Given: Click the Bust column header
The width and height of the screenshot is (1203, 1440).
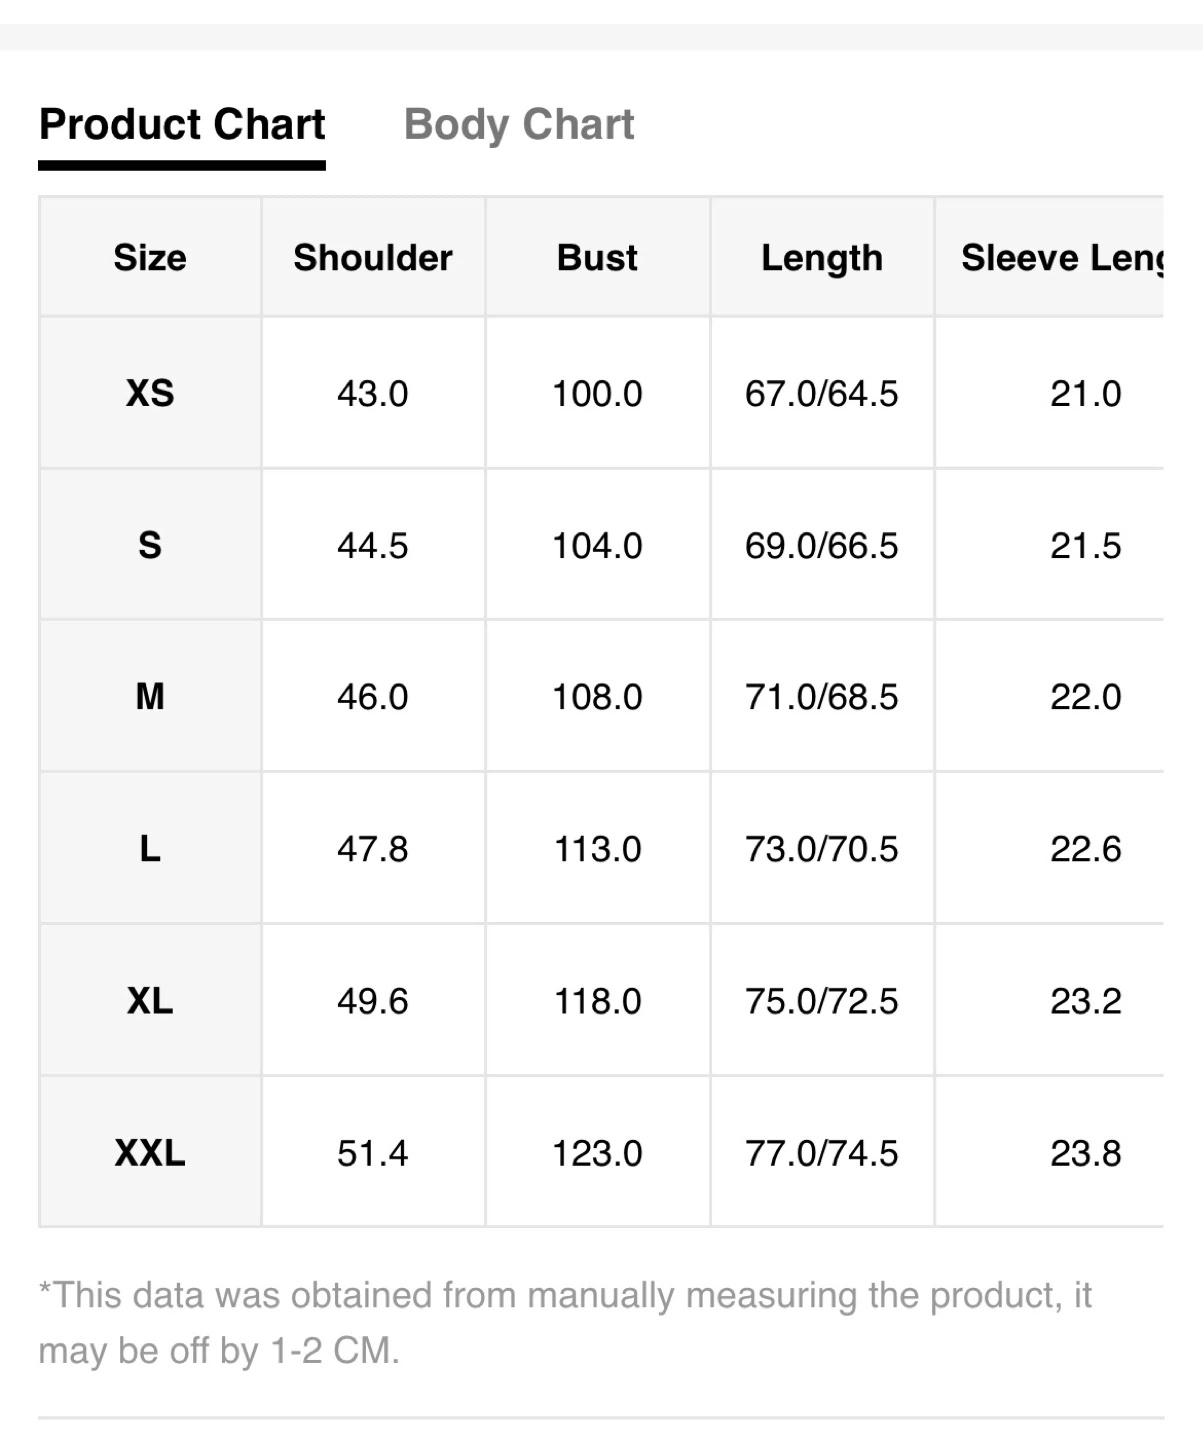Looking at the screenshot, I should point(597,257).
